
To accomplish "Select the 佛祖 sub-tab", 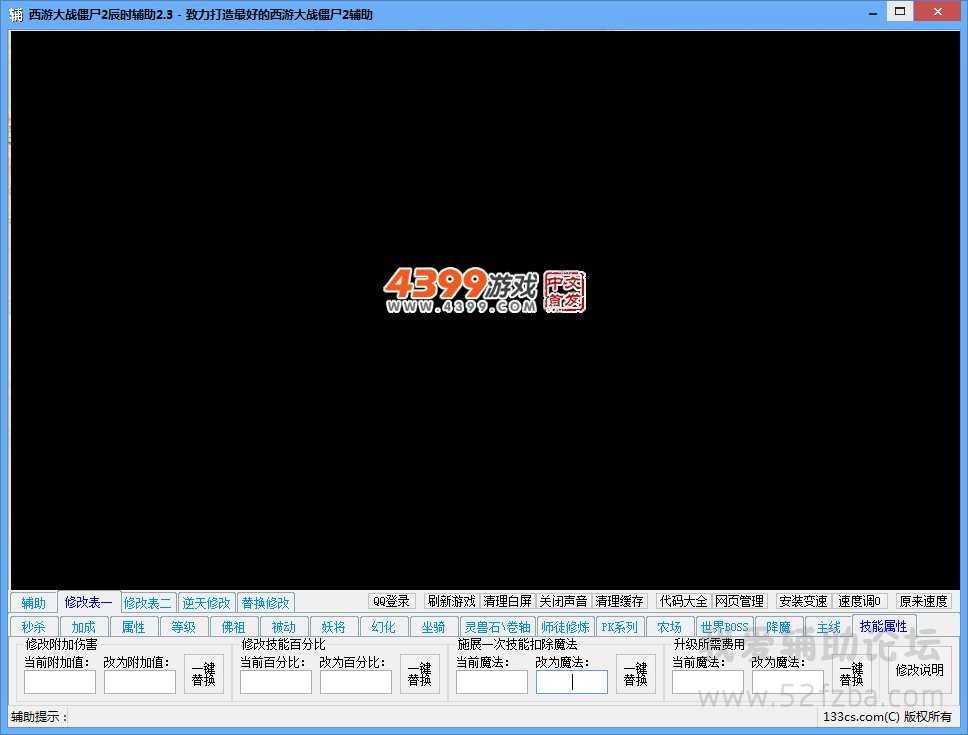I will coord(233,627).
